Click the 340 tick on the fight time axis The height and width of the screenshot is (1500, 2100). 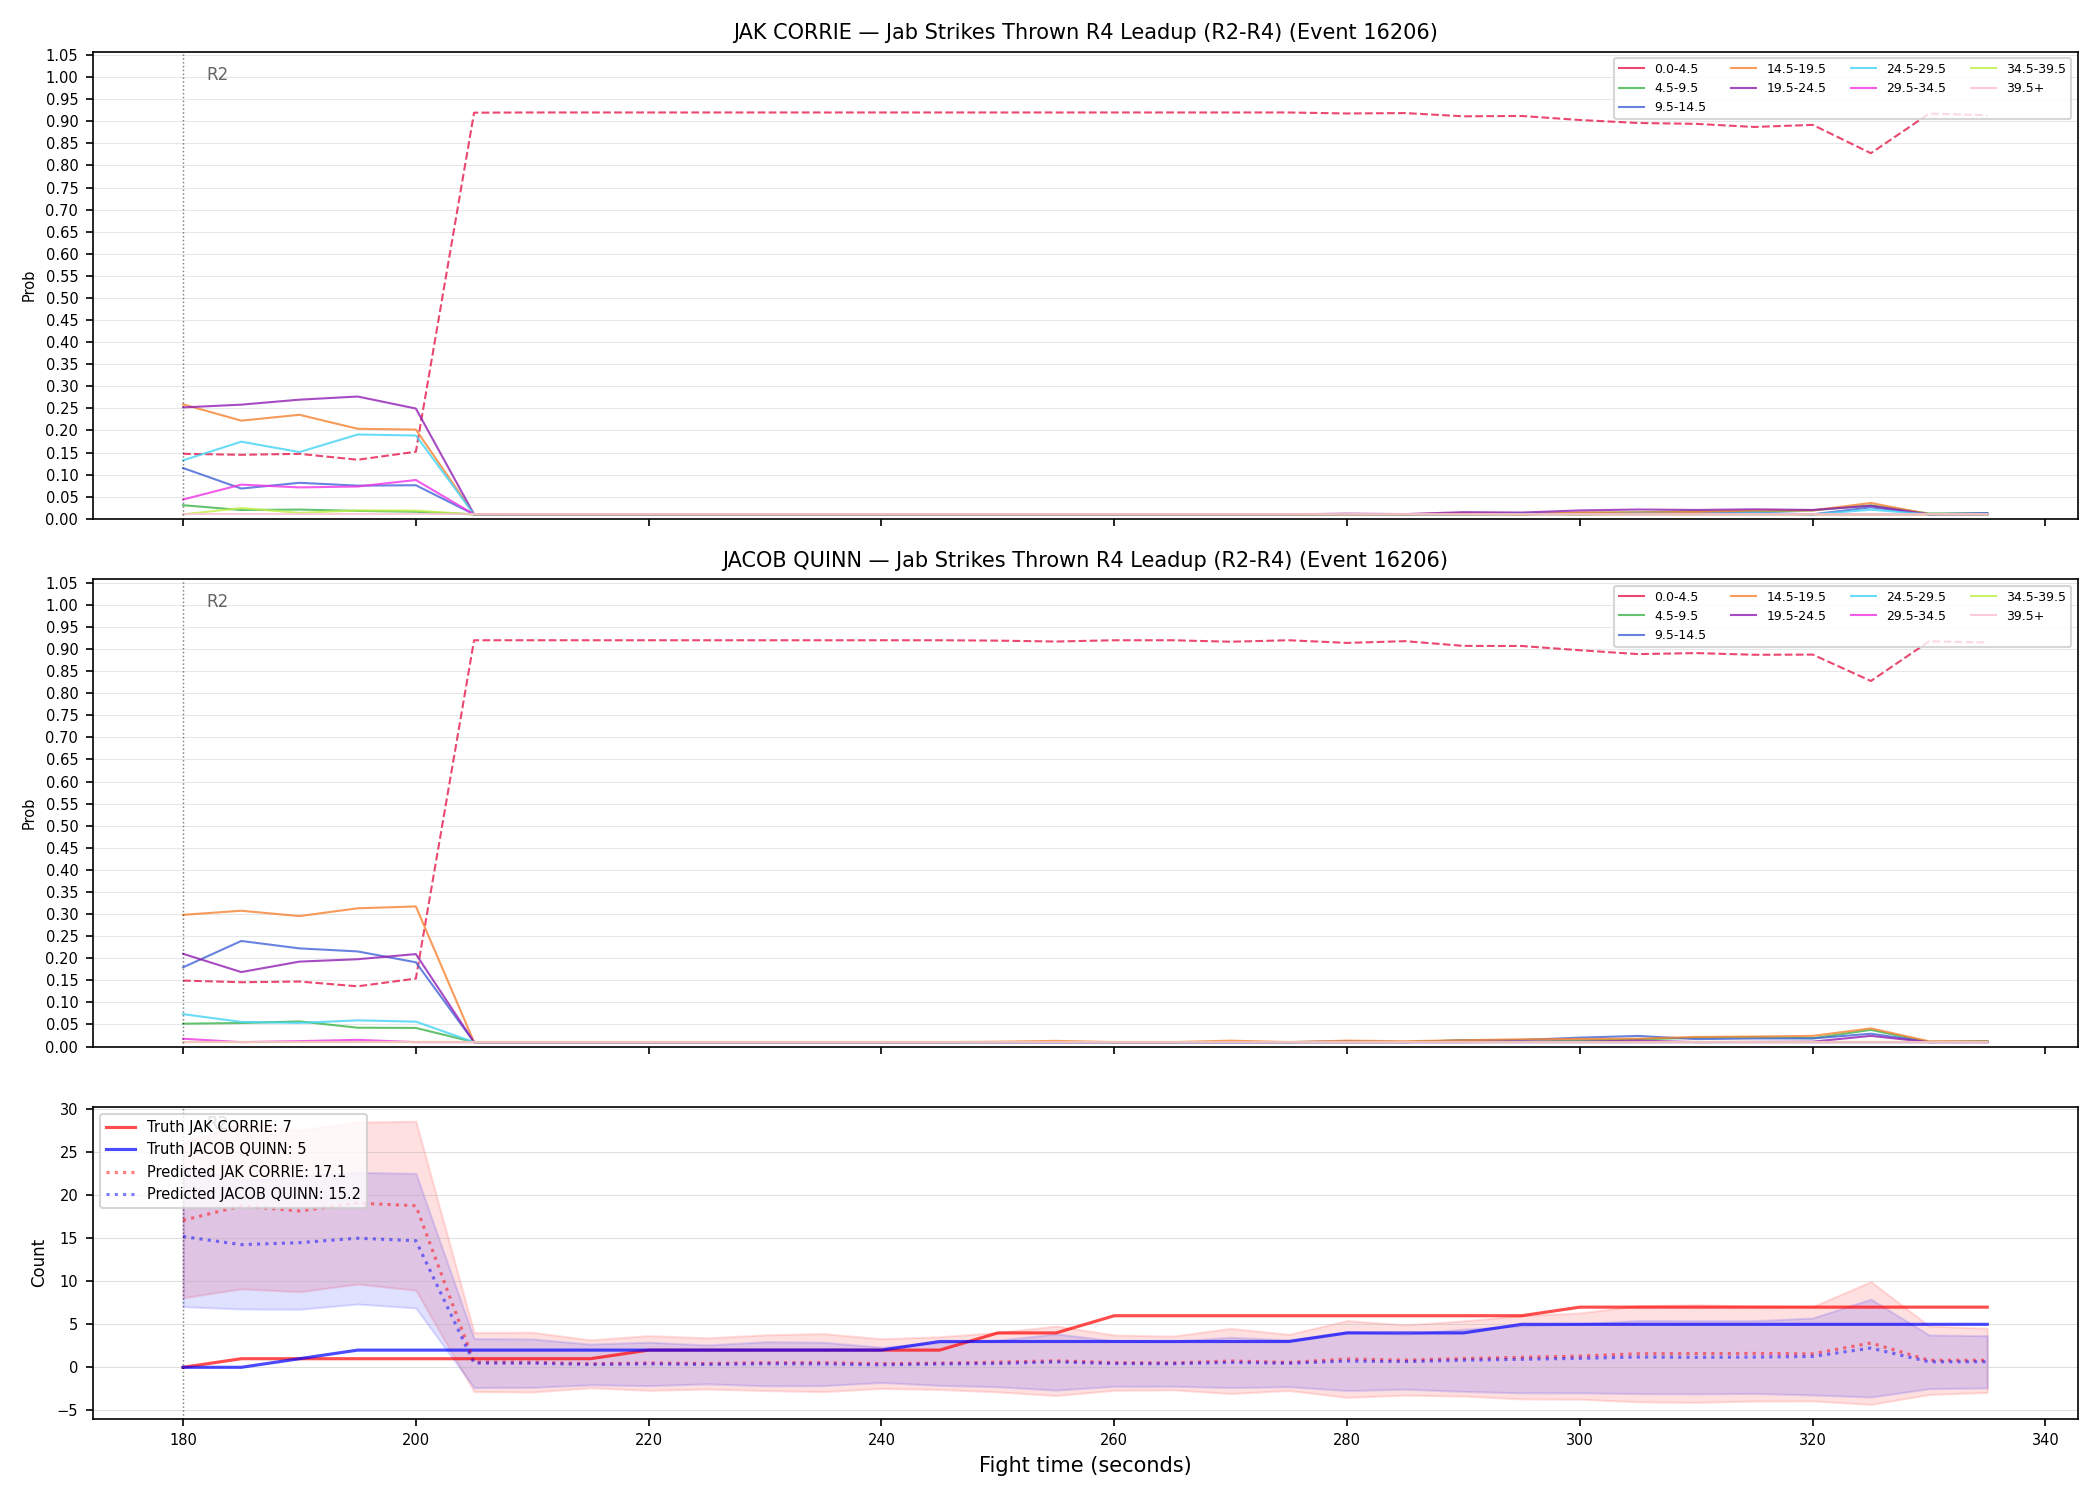2045,1440
